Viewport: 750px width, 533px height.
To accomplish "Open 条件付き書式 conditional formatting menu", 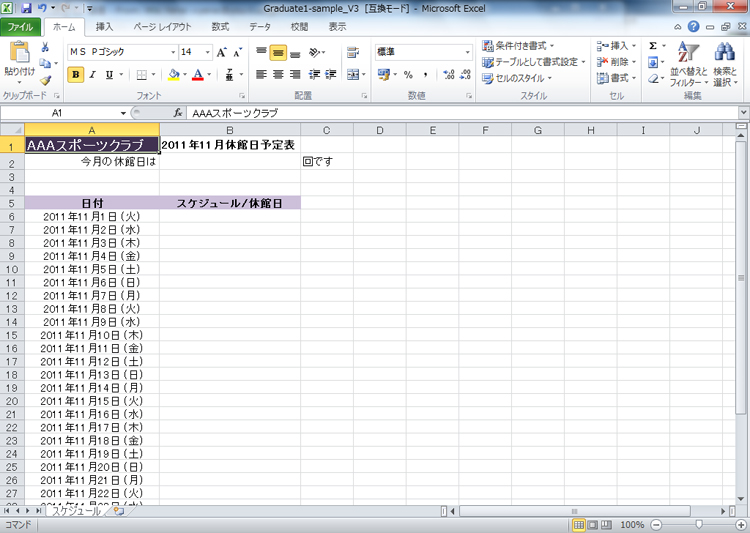I will (518, 46).
